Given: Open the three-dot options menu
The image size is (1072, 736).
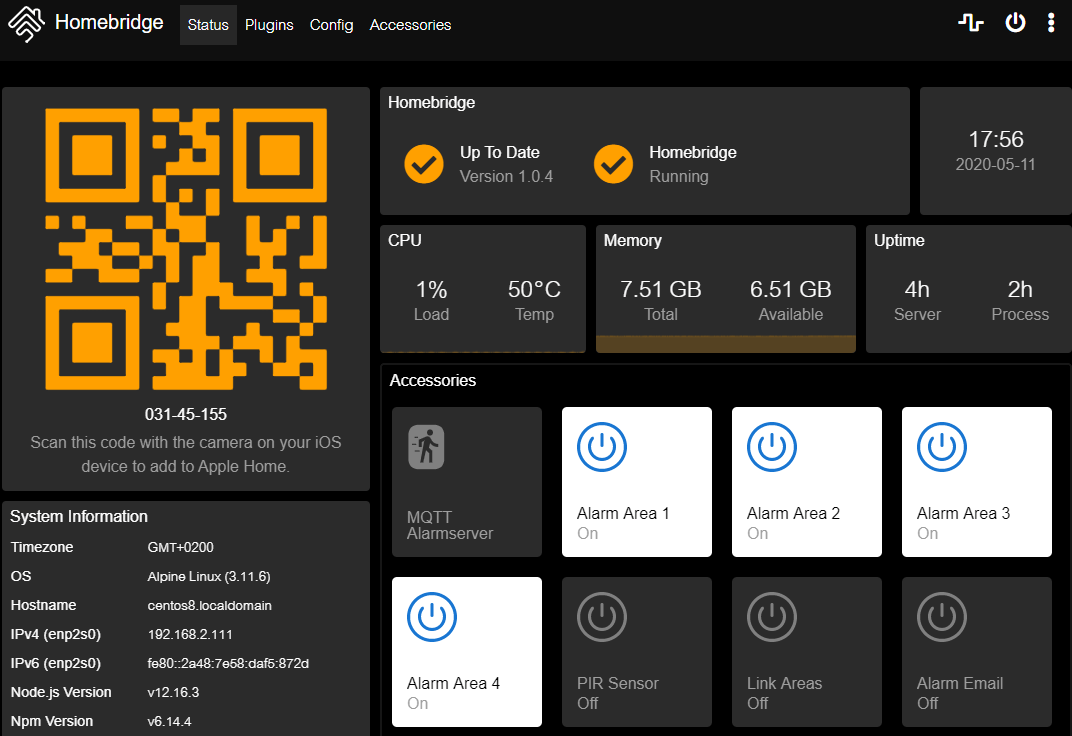Looking at the screenshot, I should coord(1051,23).
